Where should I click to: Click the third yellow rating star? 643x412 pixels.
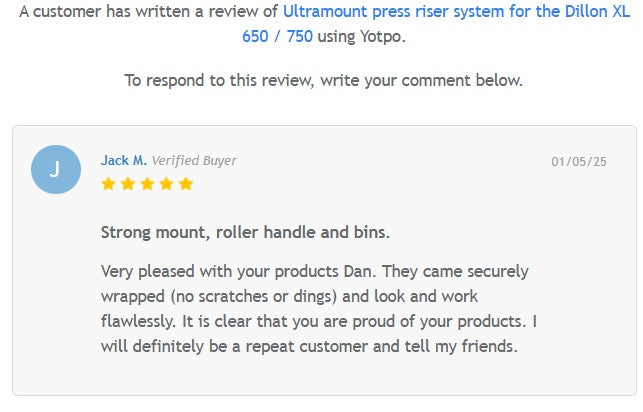146,184
